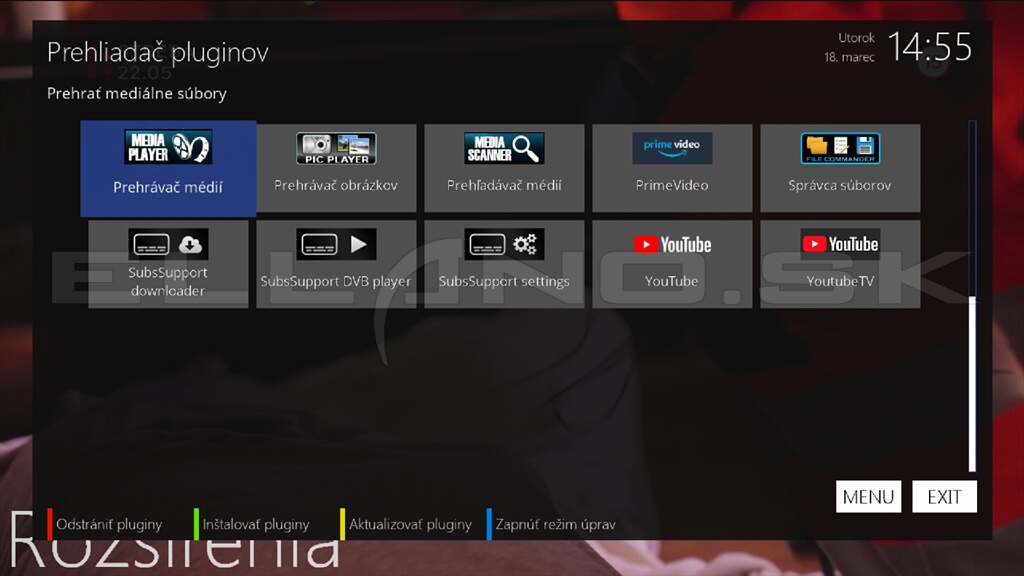Click the plugin list vertical scrollbar
The height and width of the screenshot is (576, 1024).
(972, 296)
